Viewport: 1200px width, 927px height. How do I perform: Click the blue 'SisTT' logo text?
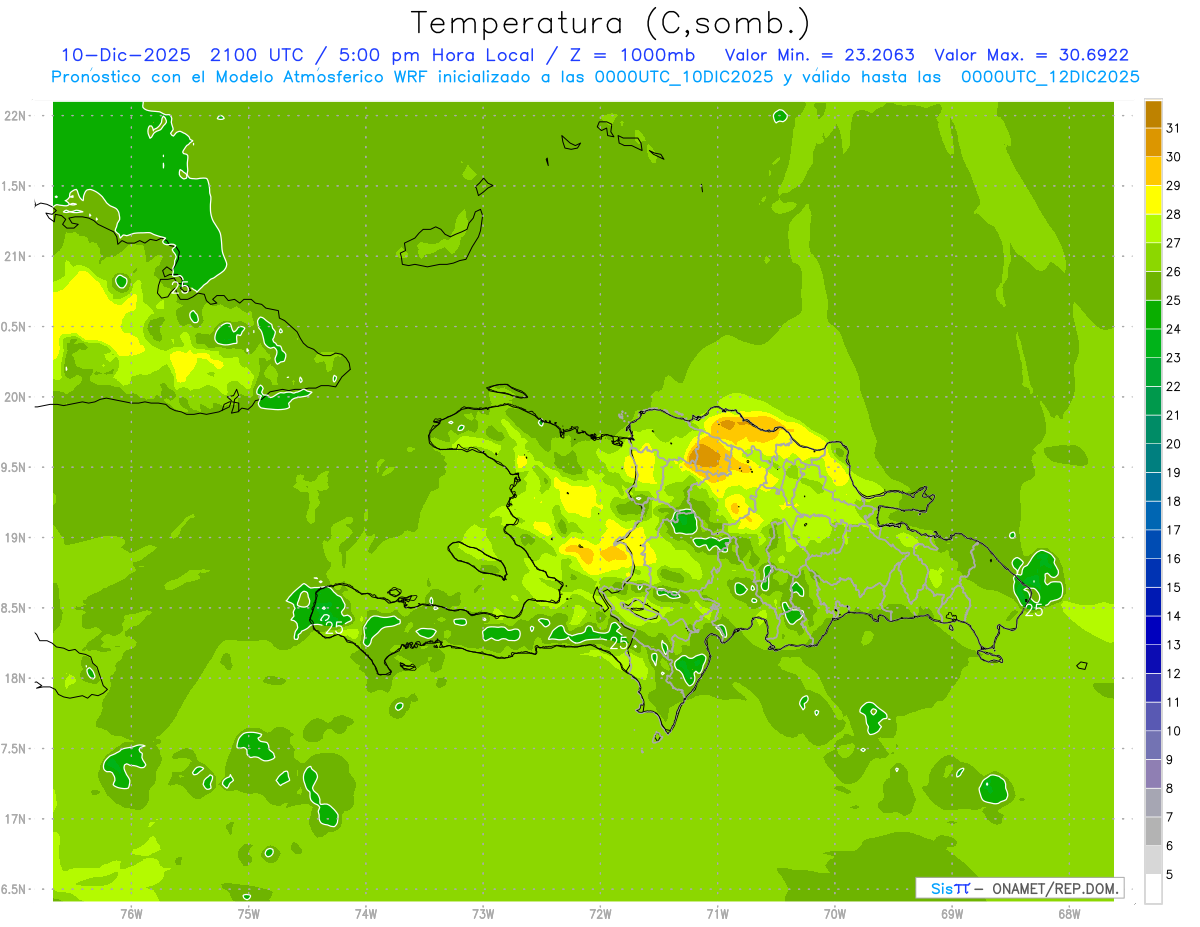[x=950, y=888]
